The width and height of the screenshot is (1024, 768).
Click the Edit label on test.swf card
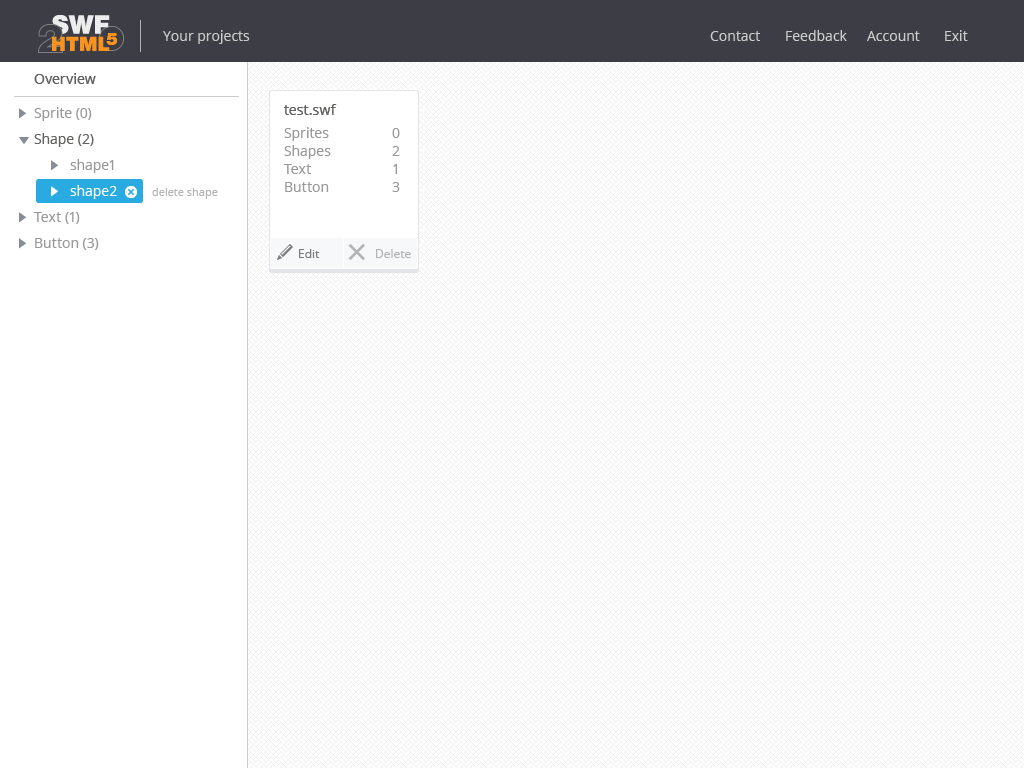click(308, 254)
